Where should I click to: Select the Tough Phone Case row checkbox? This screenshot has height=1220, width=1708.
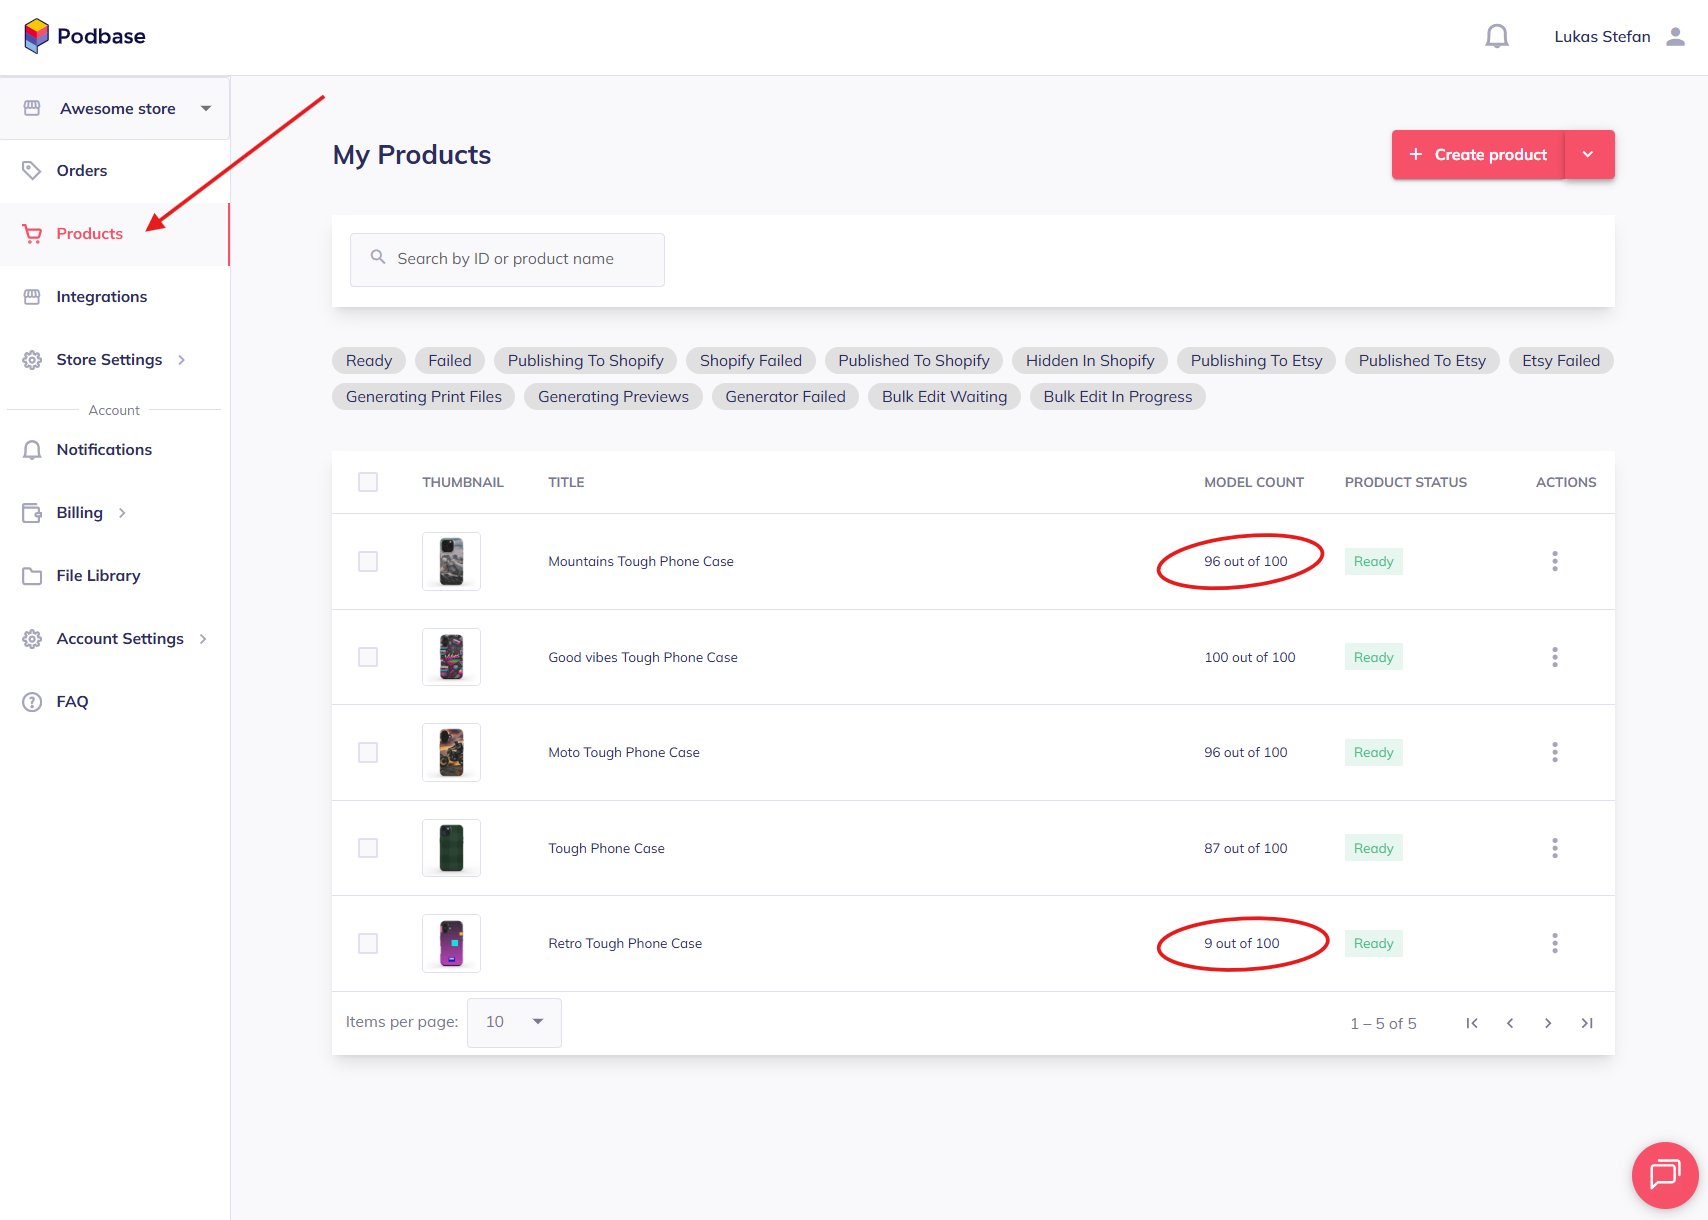(x=368, y=848)
